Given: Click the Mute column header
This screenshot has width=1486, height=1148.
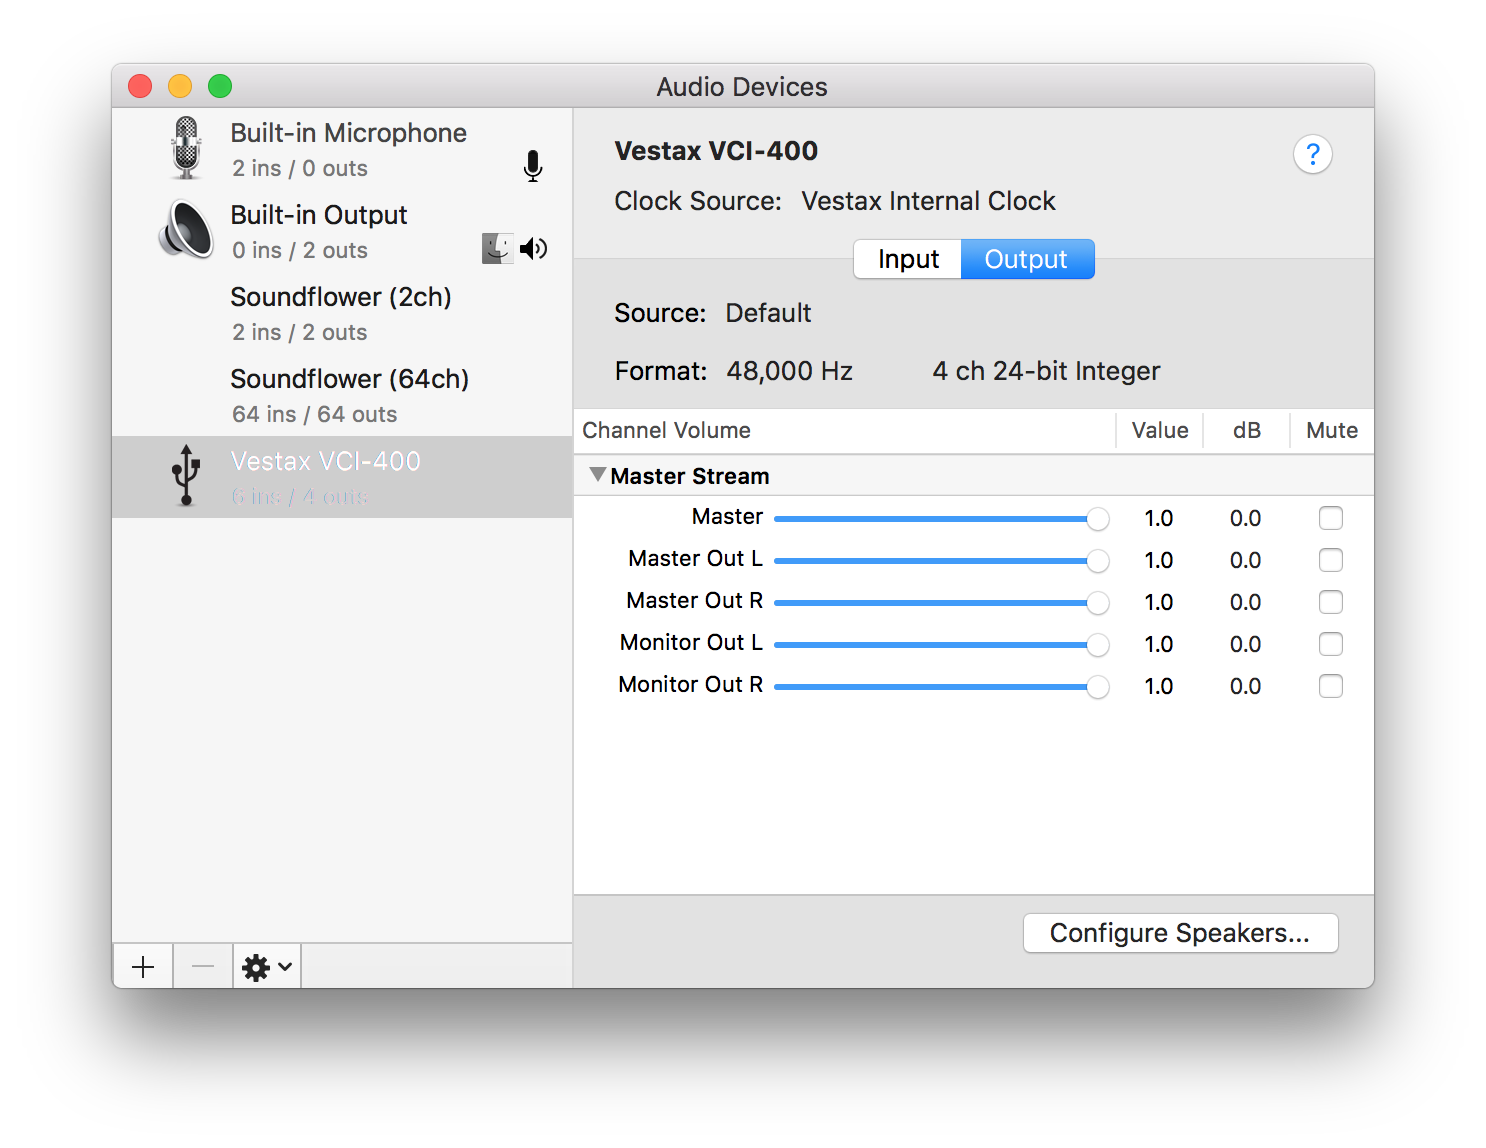Looking at the screenshot, I should coord(1332,430).
